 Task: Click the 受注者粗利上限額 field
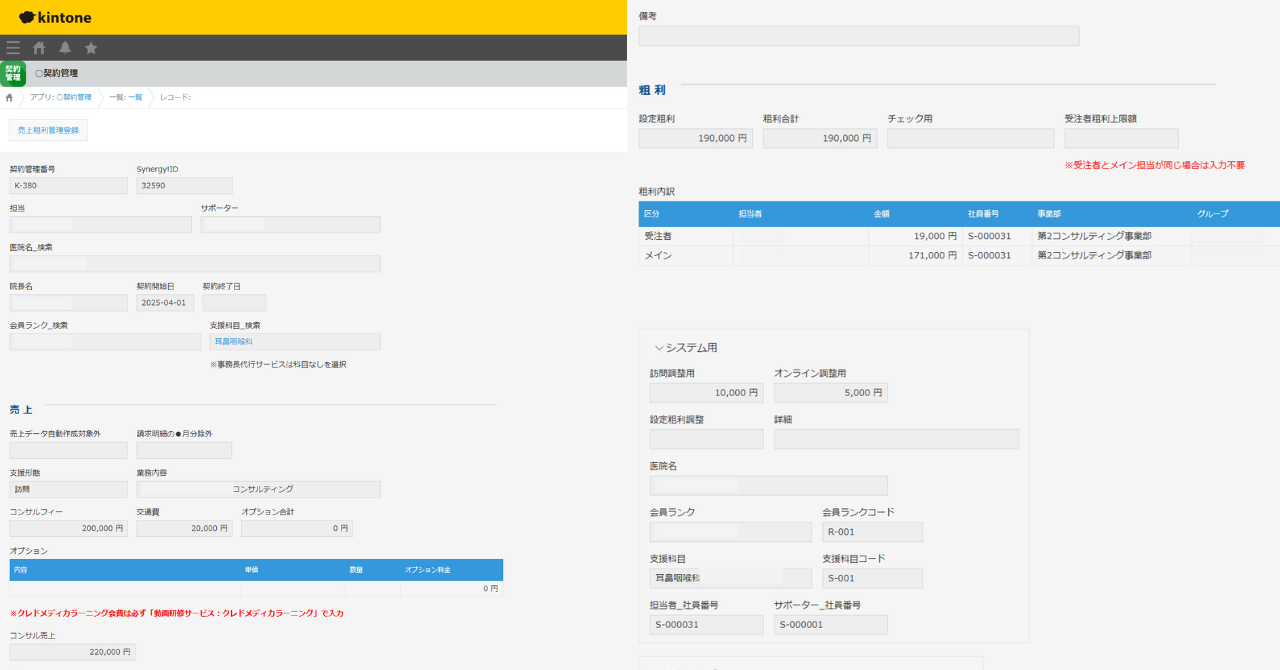click(x=1121, y=139)
